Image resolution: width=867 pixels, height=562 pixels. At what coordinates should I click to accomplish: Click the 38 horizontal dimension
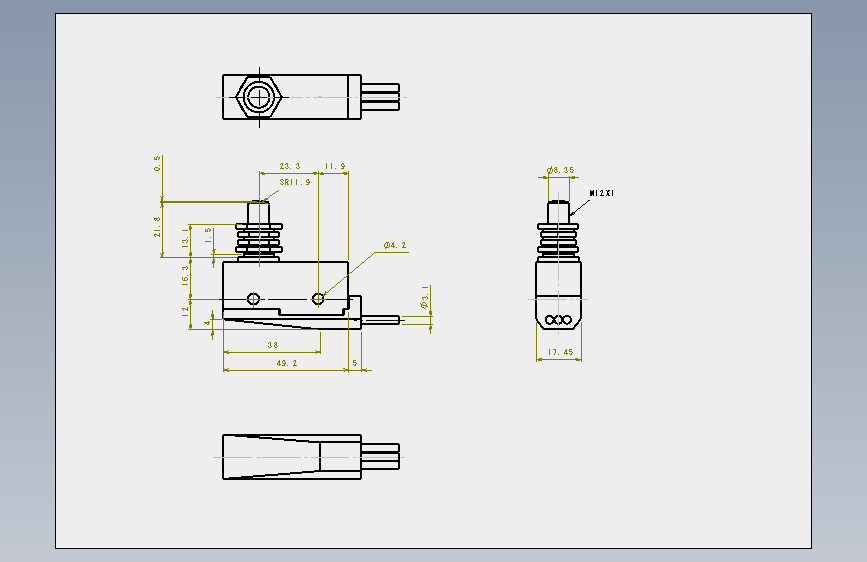pyautogui.click(x=273, y=345)
